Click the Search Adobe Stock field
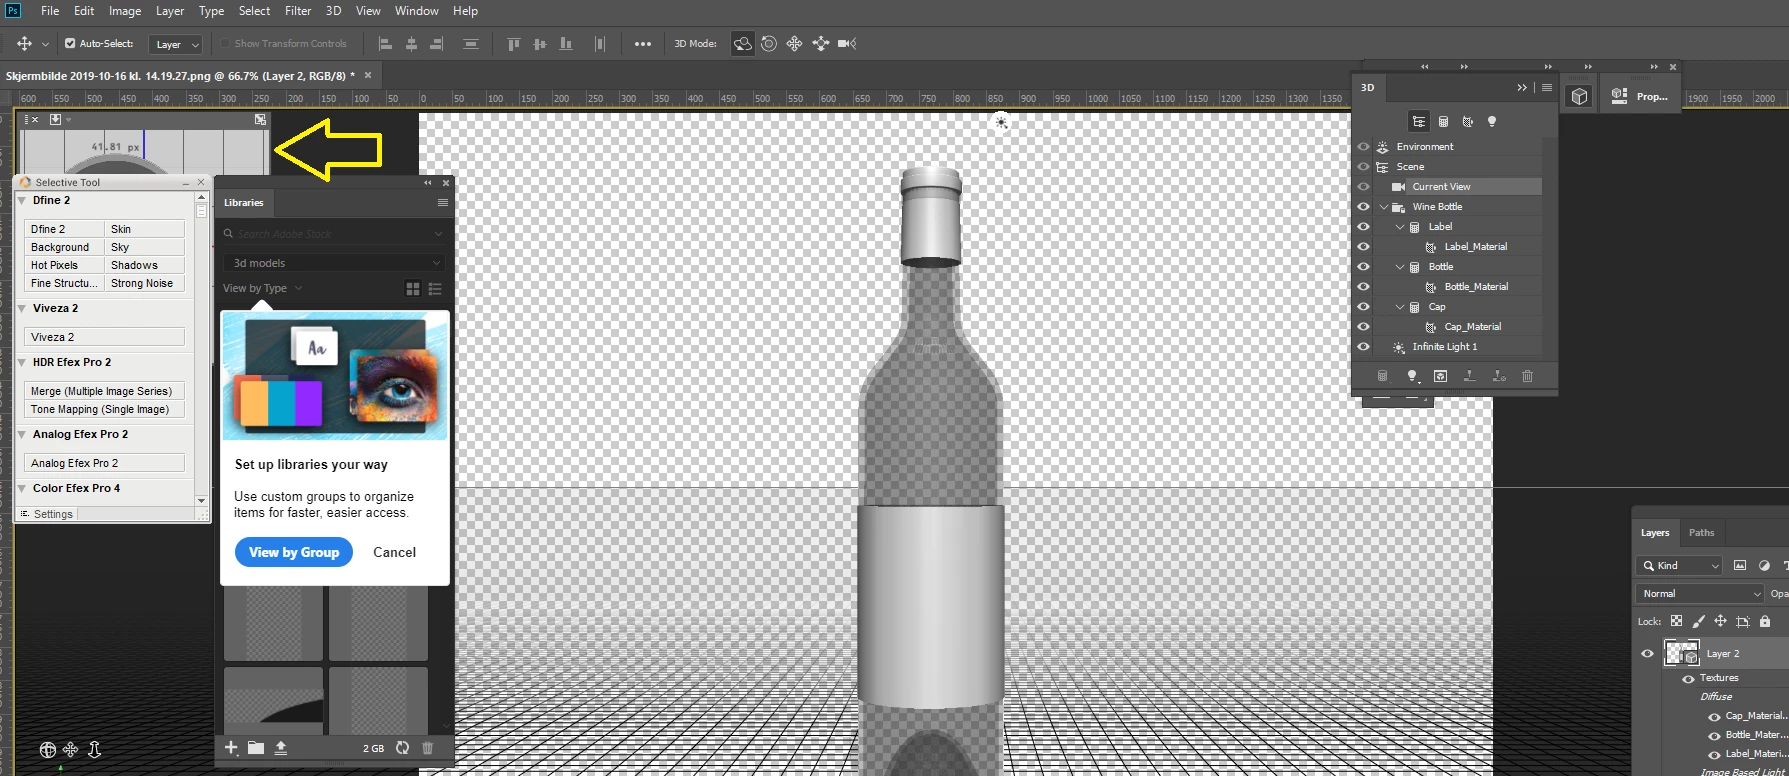1789x776 pixels. (x=334, y=234)
